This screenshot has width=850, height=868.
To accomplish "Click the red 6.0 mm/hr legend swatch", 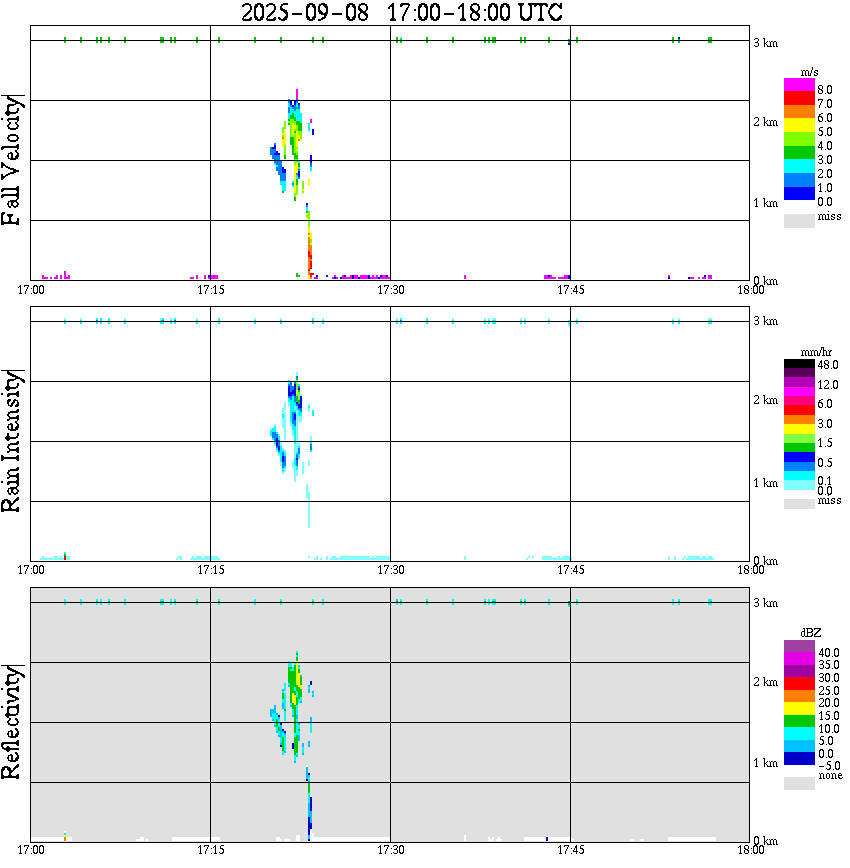I will [799, 410].
